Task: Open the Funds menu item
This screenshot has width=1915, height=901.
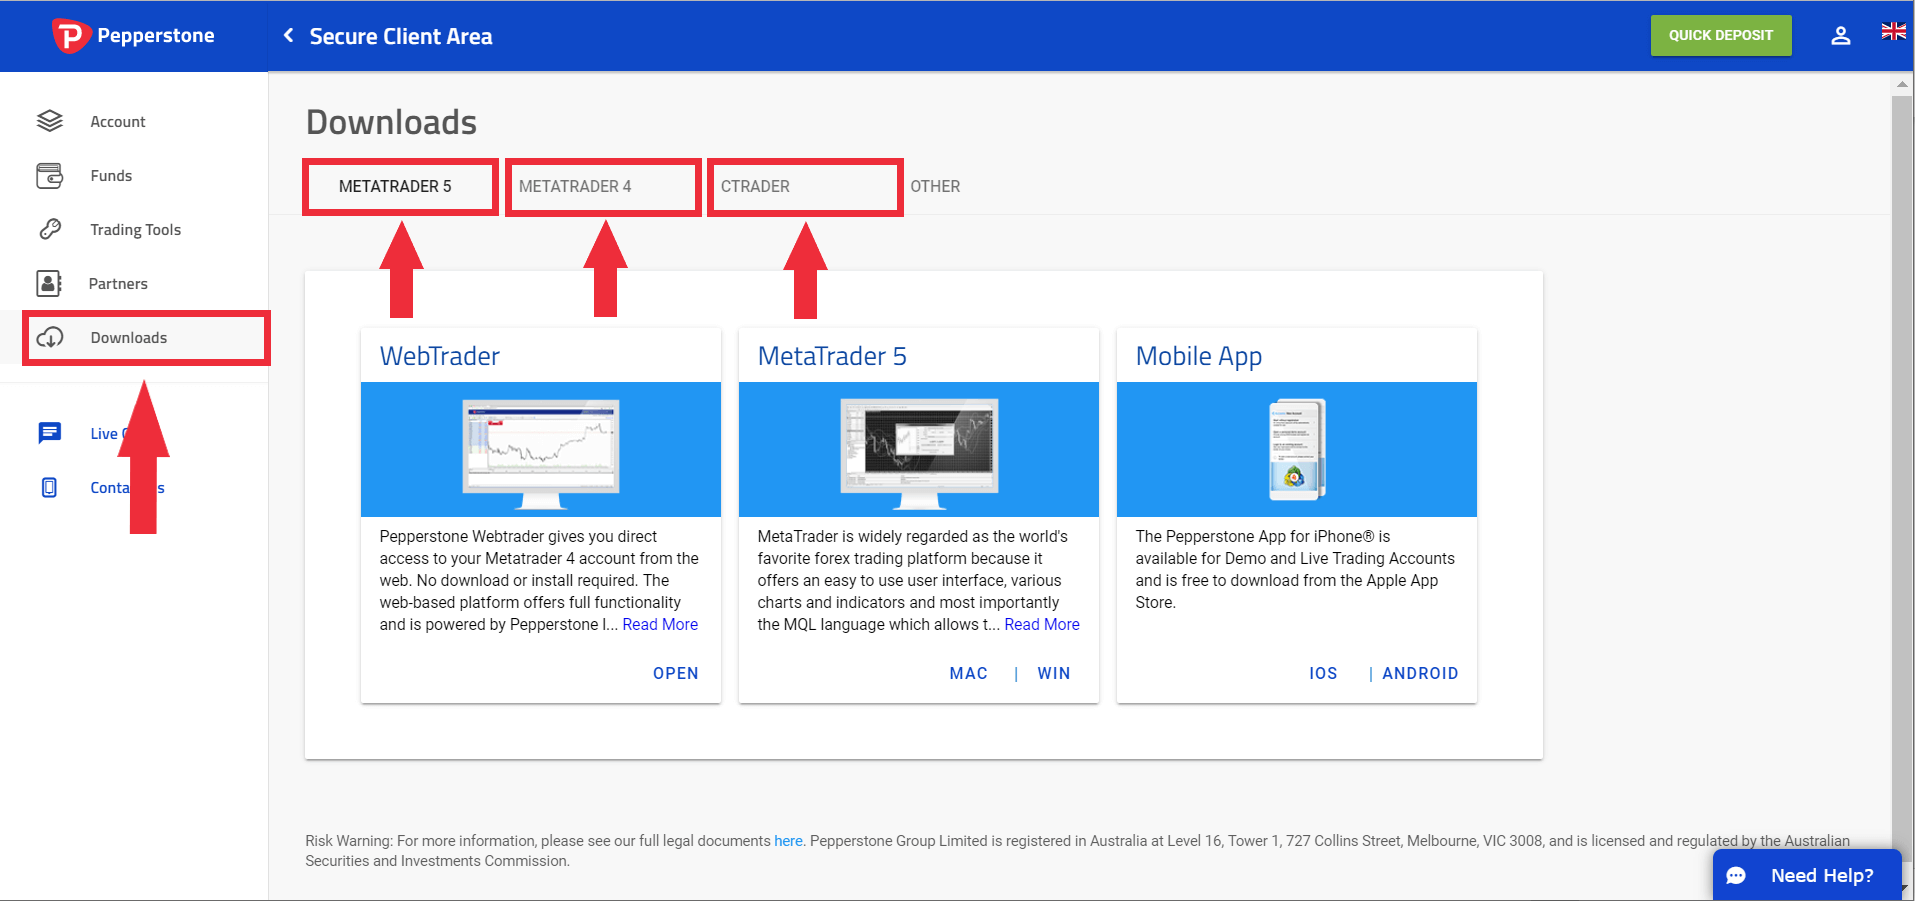Action: pos(111,175)
